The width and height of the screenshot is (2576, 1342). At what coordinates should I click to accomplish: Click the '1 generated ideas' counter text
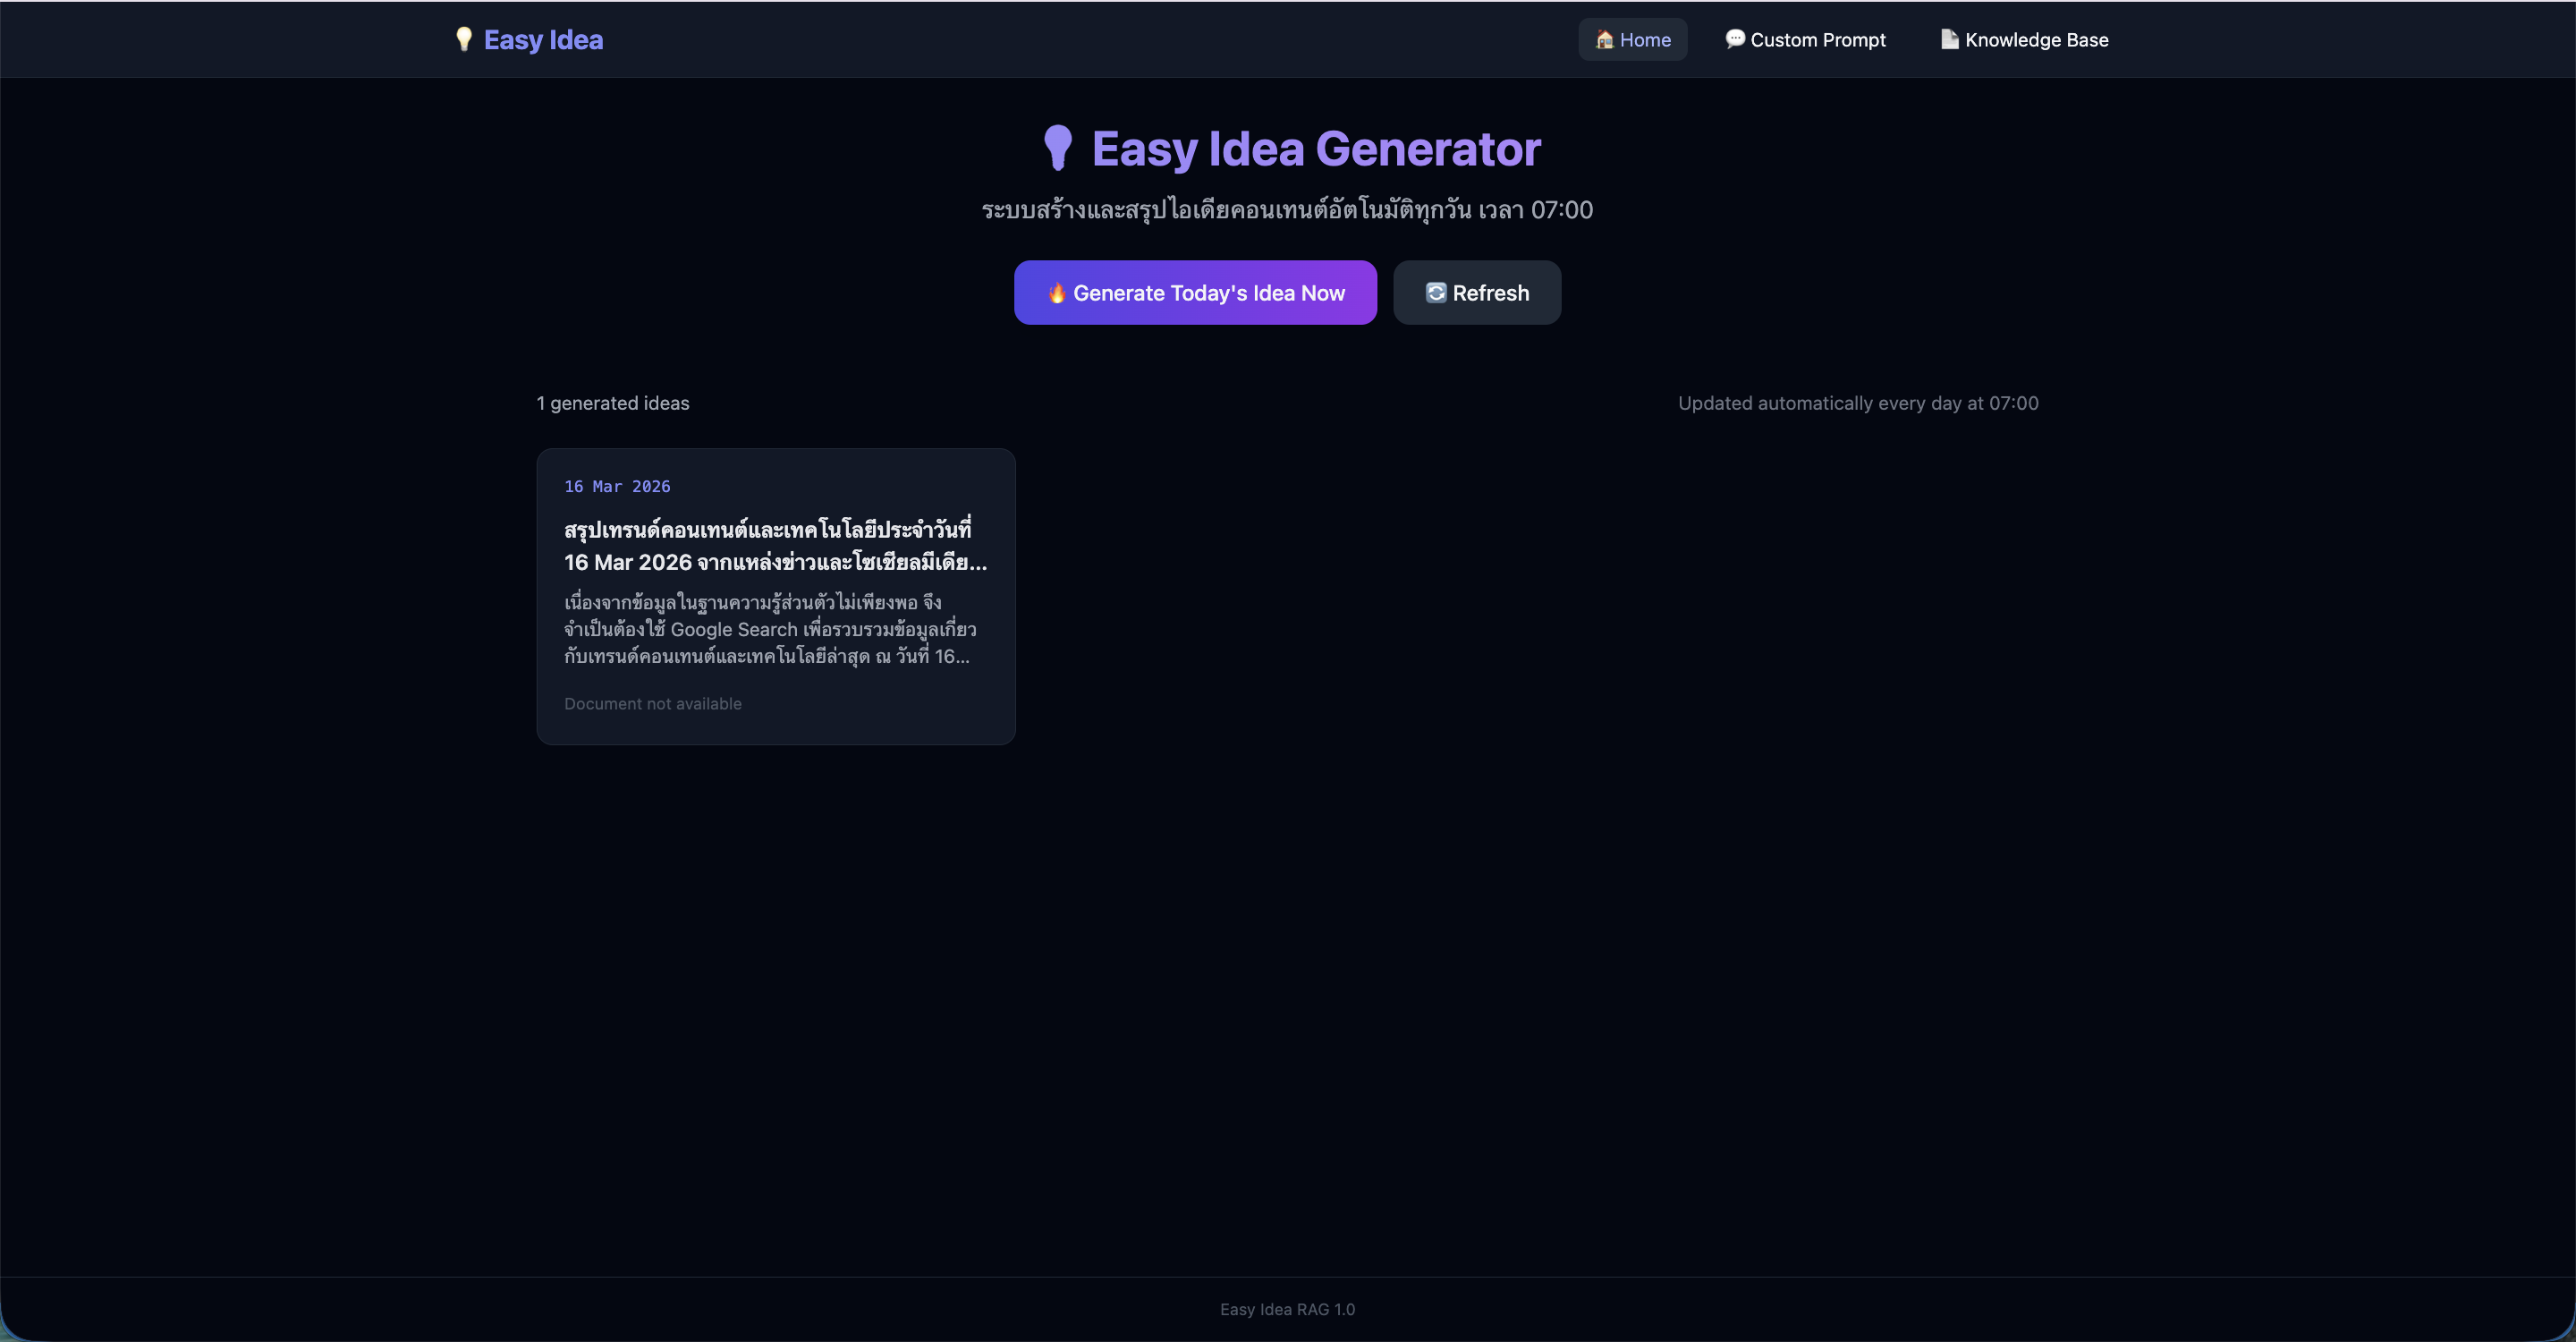click(612, 403)
